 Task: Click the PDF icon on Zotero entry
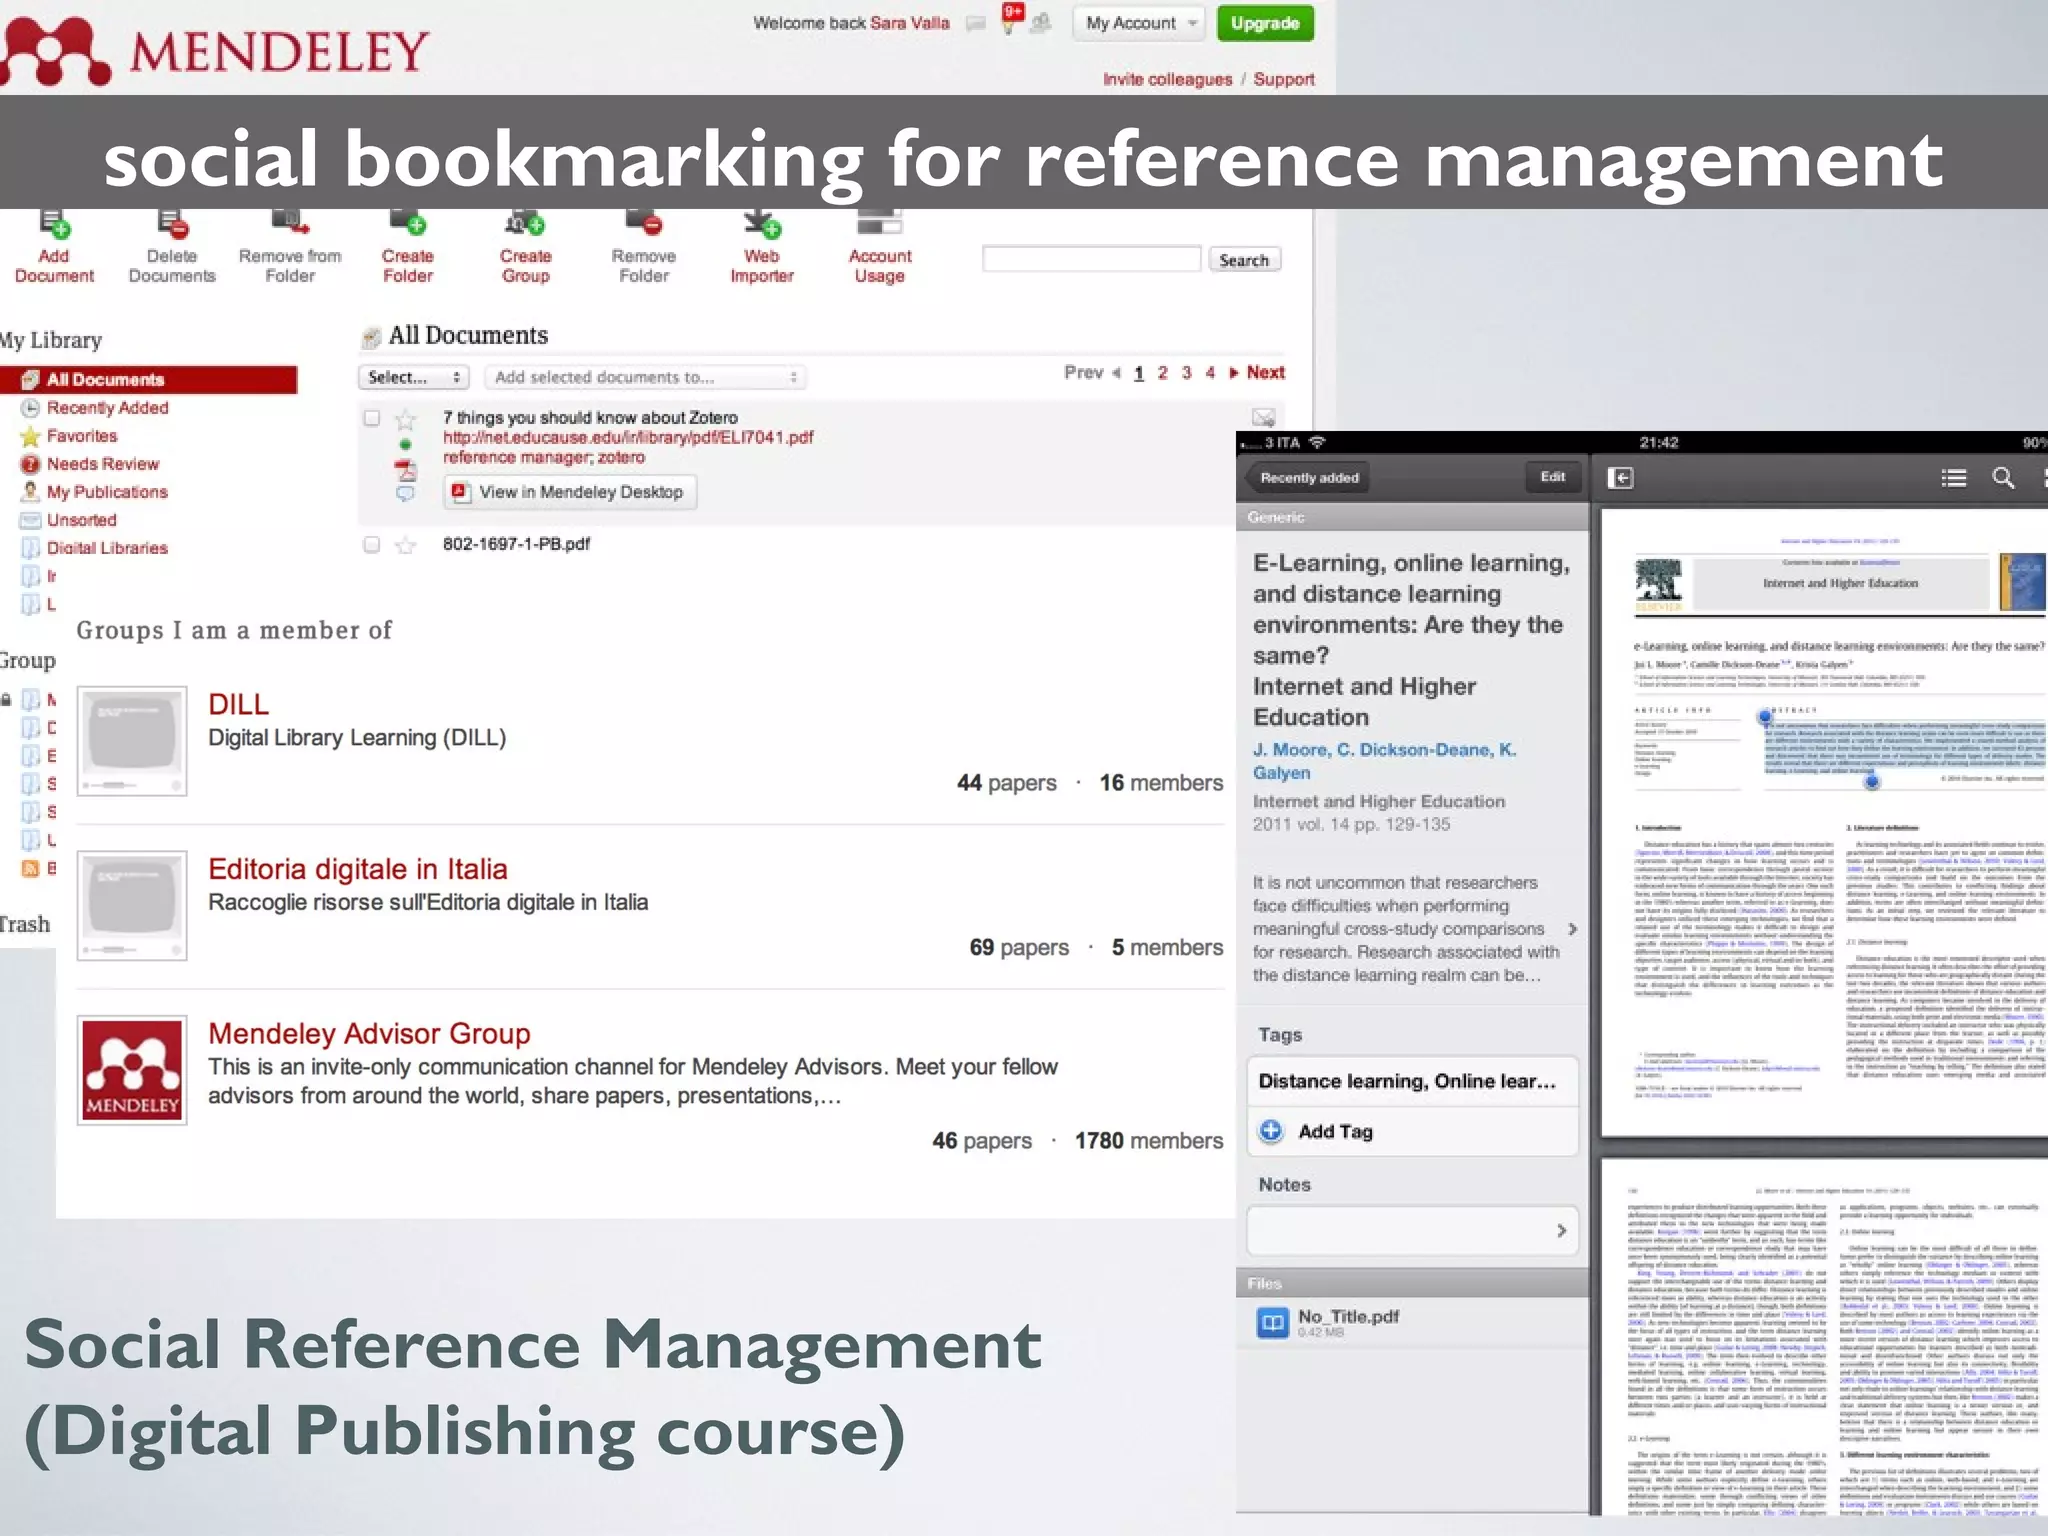point(405,470)
